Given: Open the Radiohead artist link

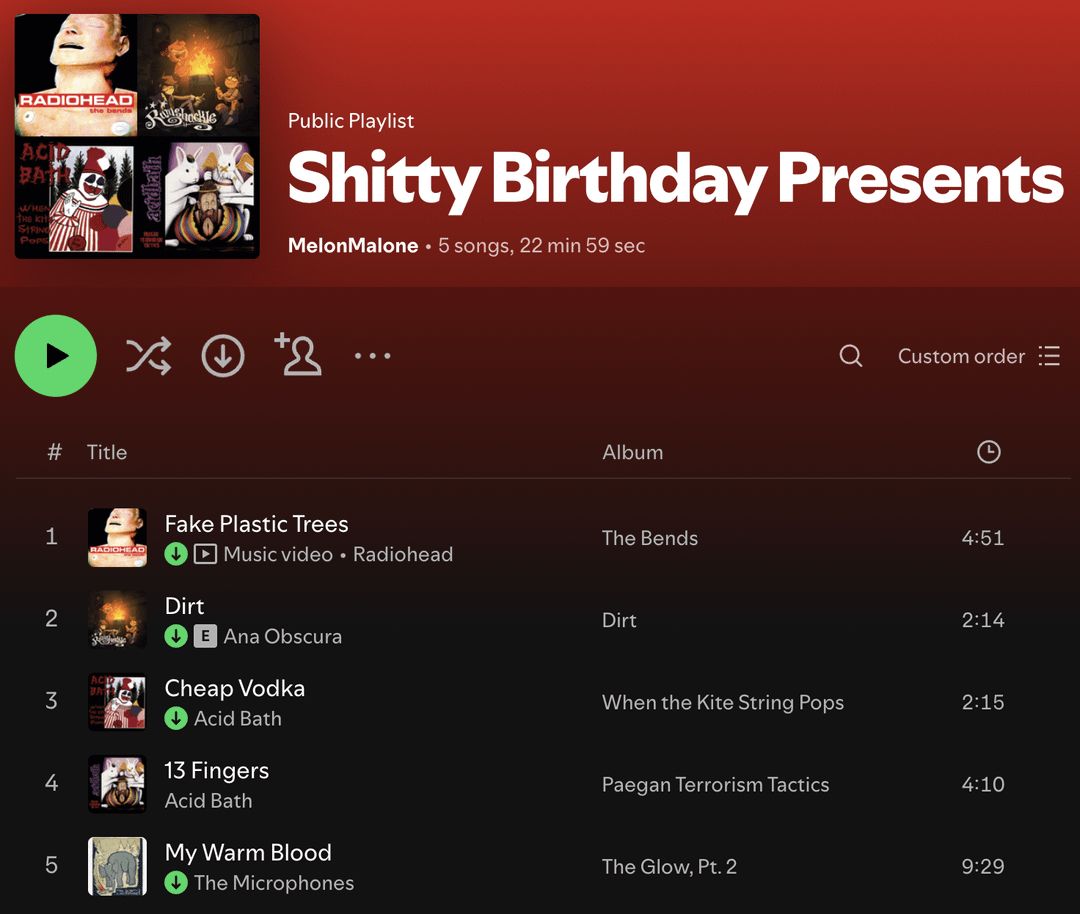Looking at the screenshot, I should (403, 554).
